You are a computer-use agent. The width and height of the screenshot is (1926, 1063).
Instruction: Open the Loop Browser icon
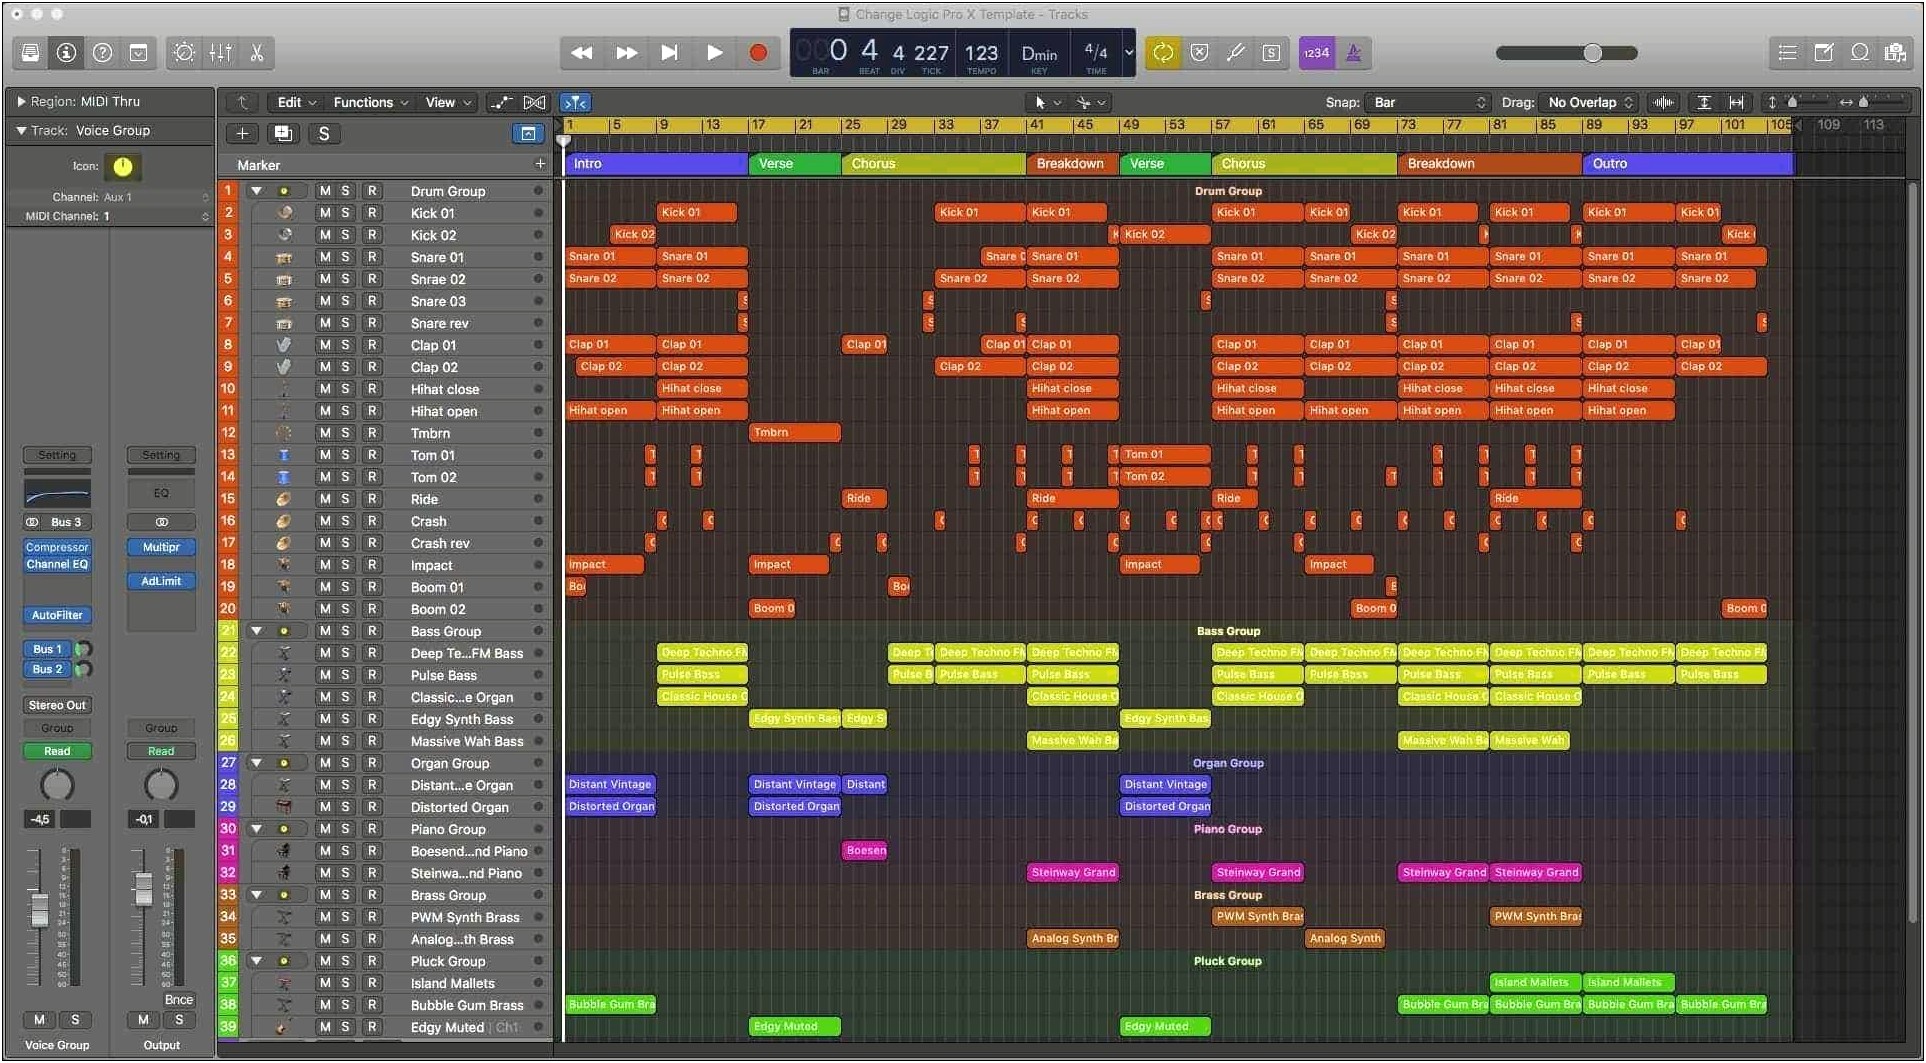1859,53
